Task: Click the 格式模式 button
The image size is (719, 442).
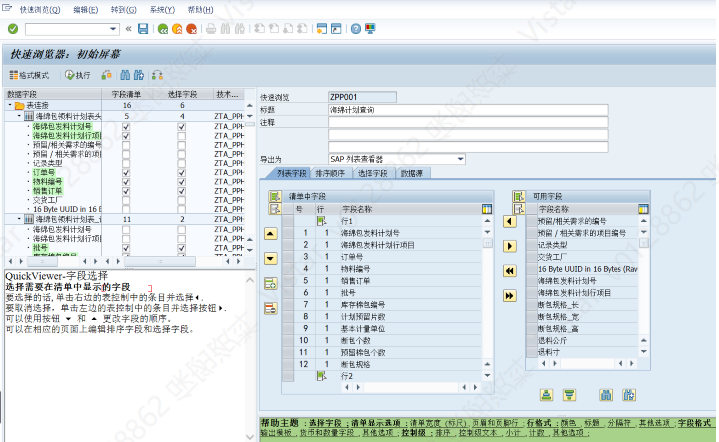Action: coord(29,75)
